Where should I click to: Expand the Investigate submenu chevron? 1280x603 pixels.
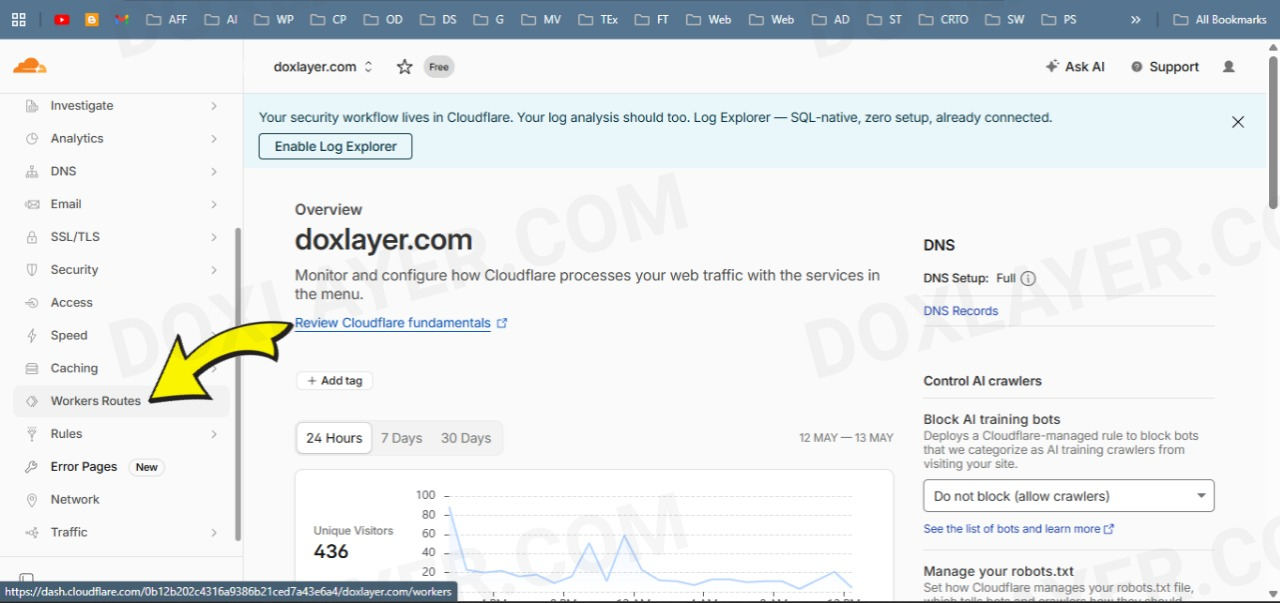tap(214, 106)
